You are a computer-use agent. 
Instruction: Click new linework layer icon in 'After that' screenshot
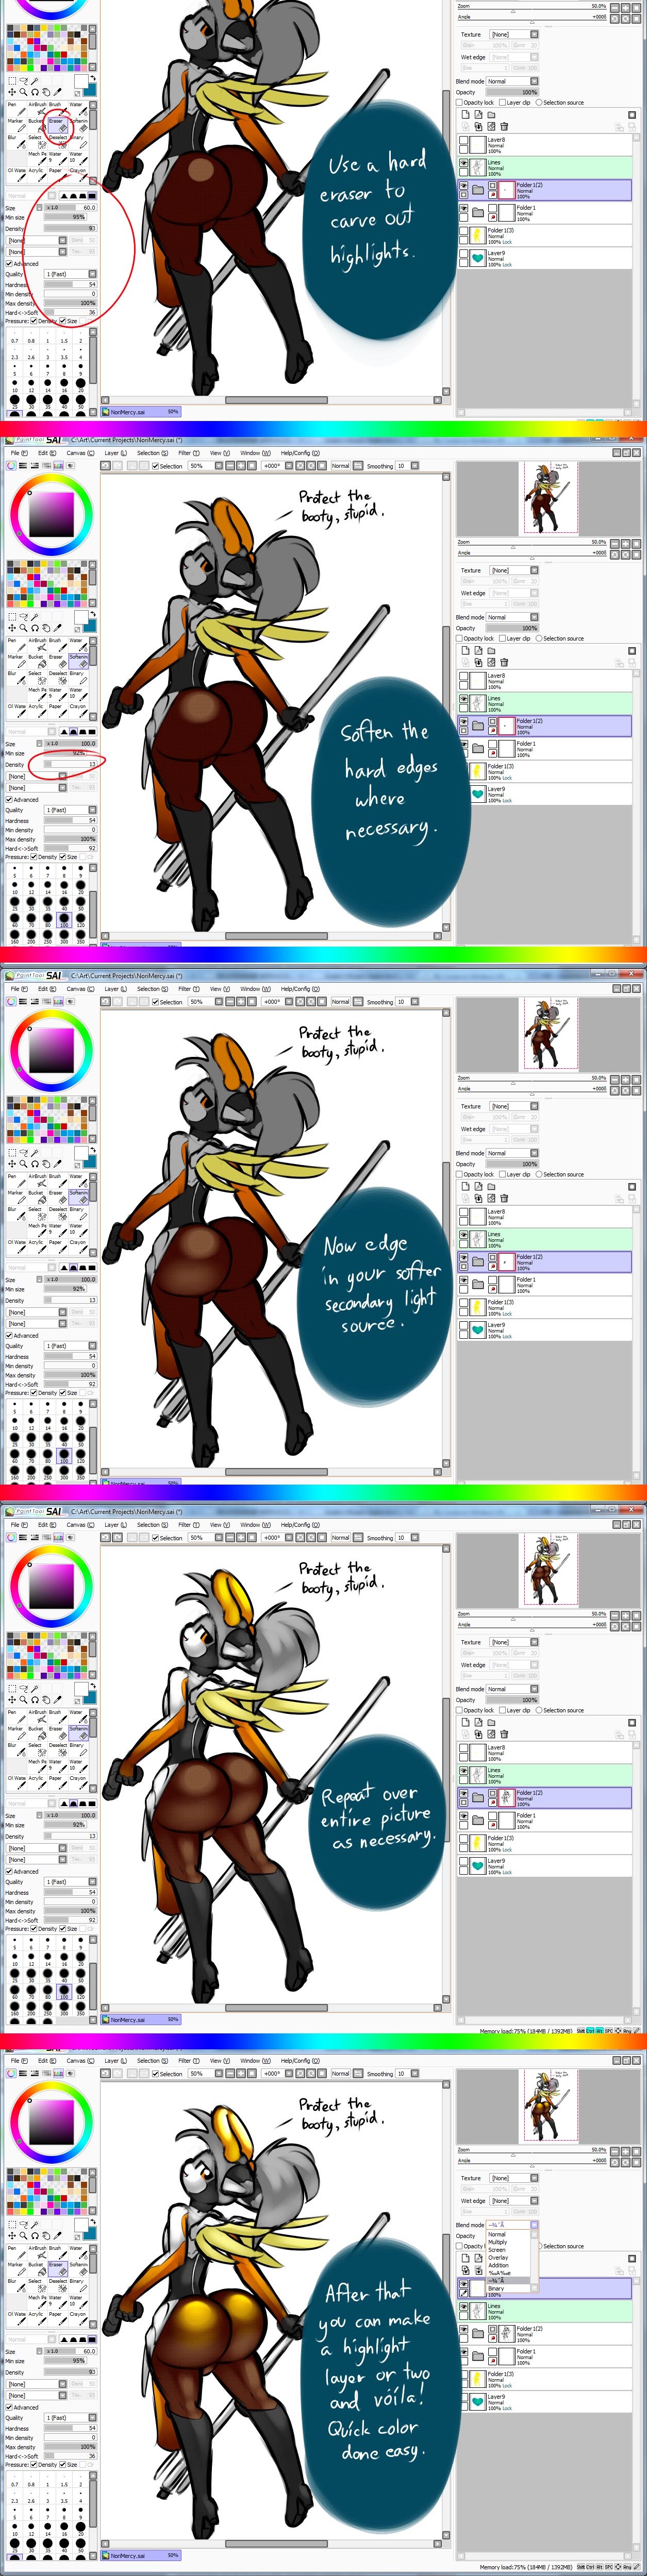click(x=478, y=2258)
